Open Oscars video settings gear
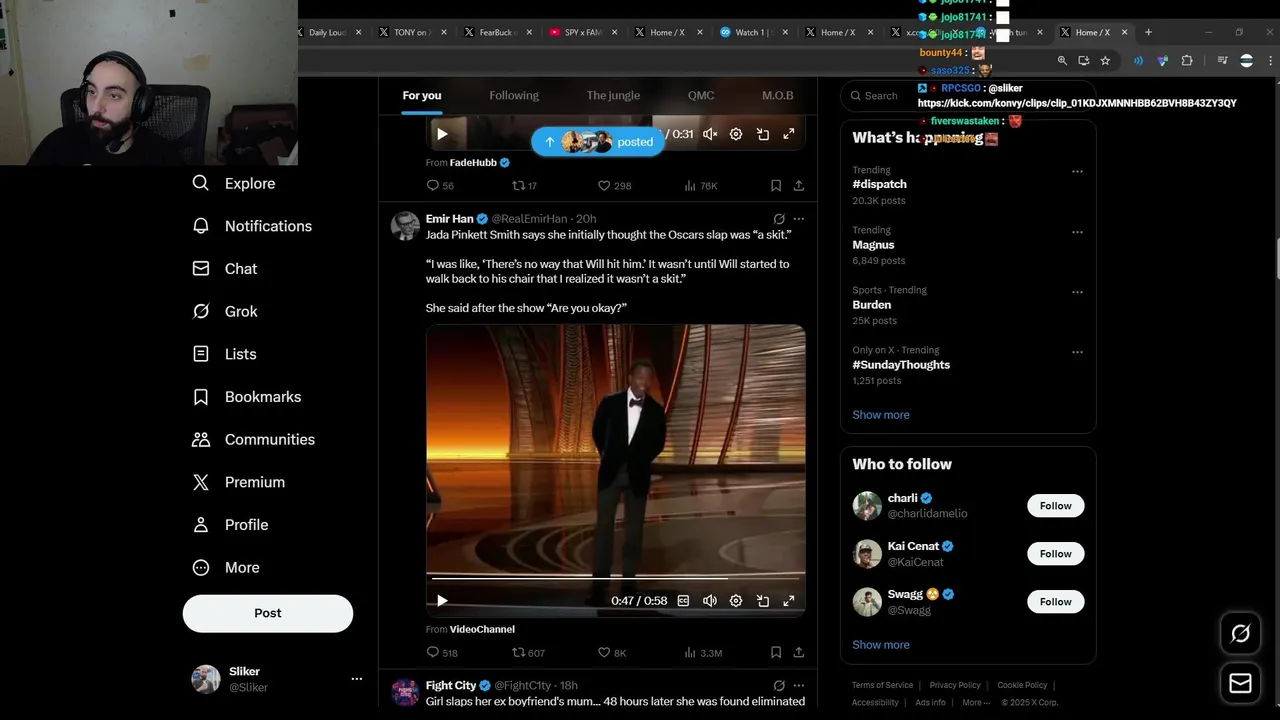The height and width of the screenshot is (720, 1280). pos(736,601)
